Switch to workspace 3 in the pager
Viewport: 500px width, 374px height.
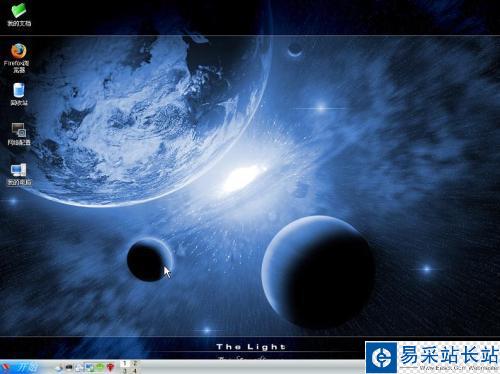pos(125,371)
